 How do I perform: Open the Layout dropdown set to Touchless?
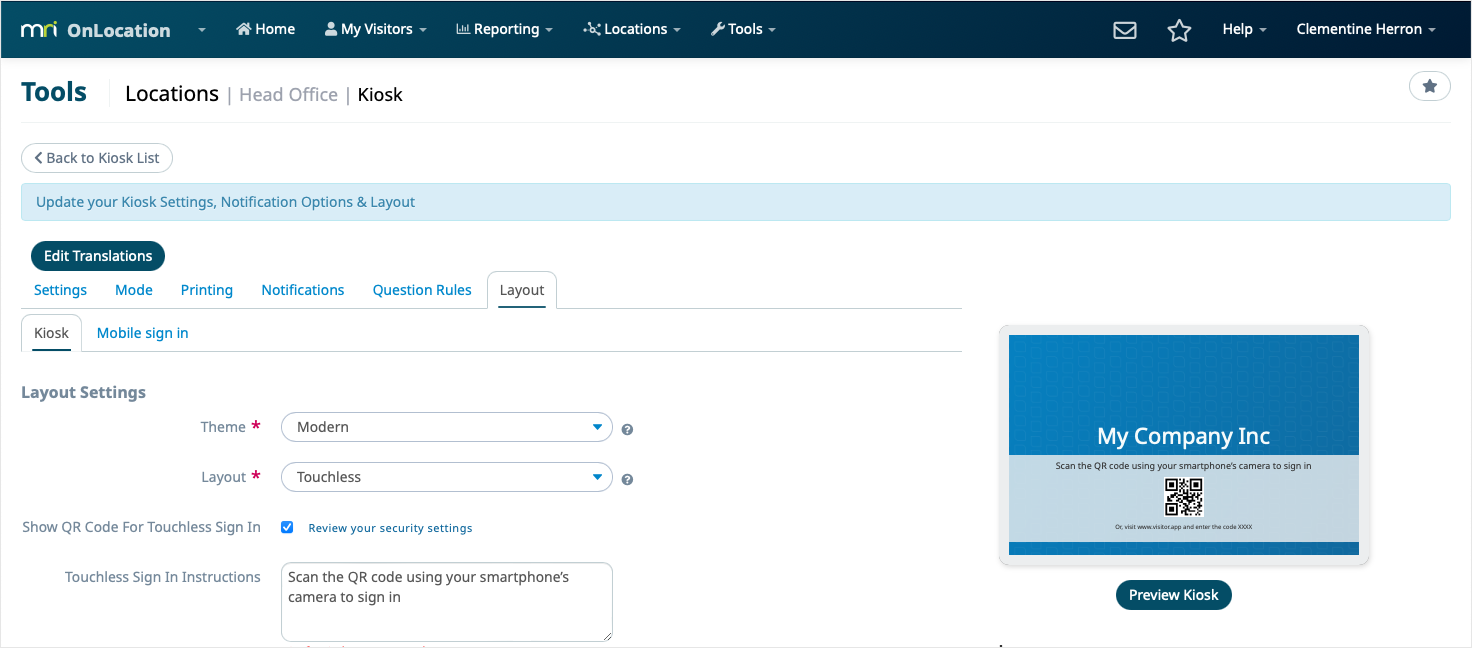[x=446, y=477]
